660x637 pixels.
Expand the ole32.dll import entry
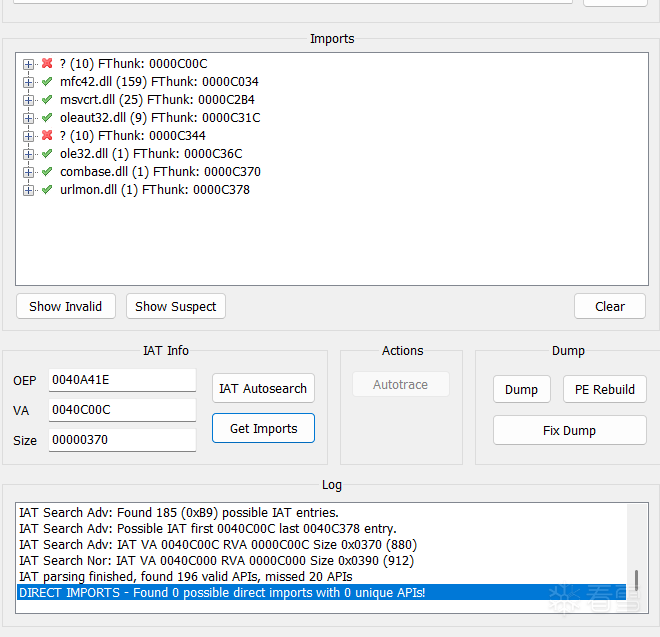[28, 154]
